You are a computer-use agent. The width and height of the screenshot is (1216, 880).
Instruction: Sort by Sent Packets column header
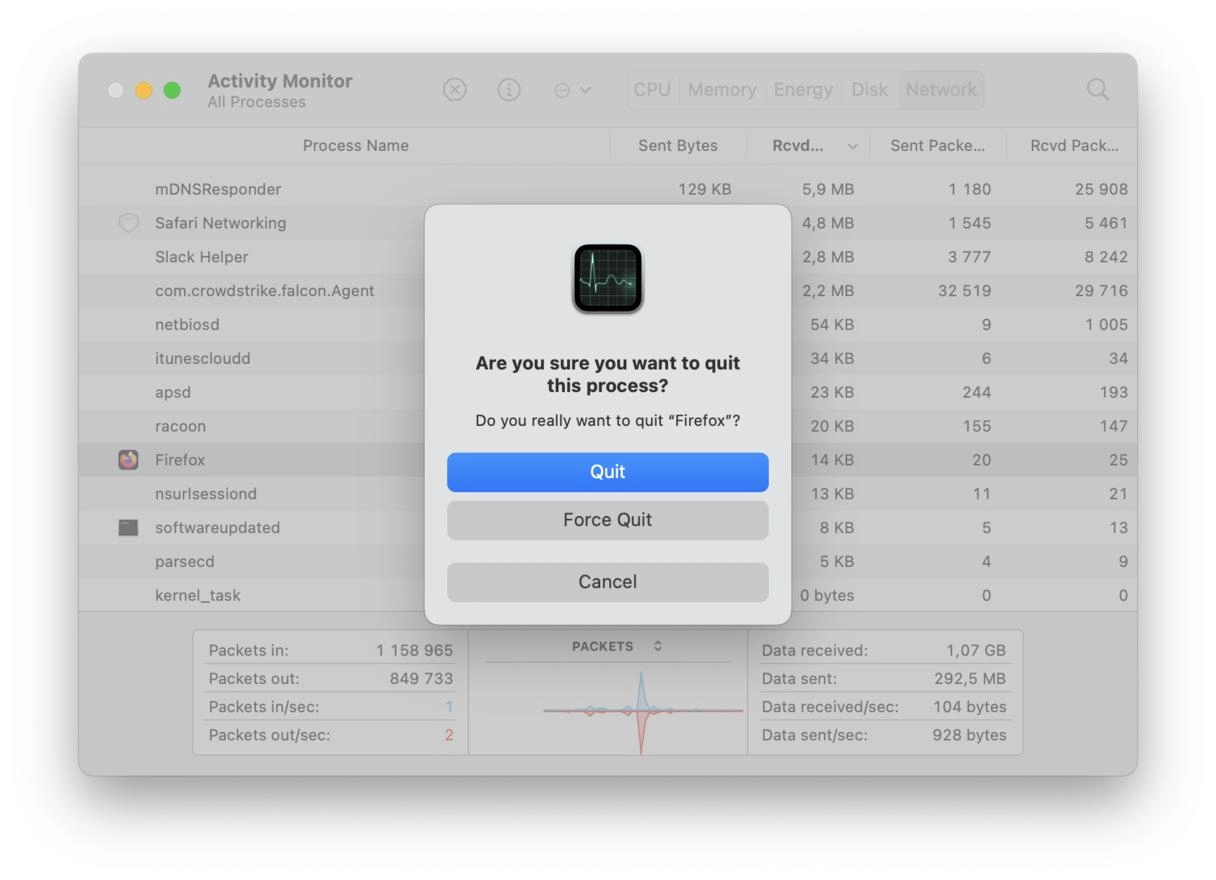(x=937, y=146)
